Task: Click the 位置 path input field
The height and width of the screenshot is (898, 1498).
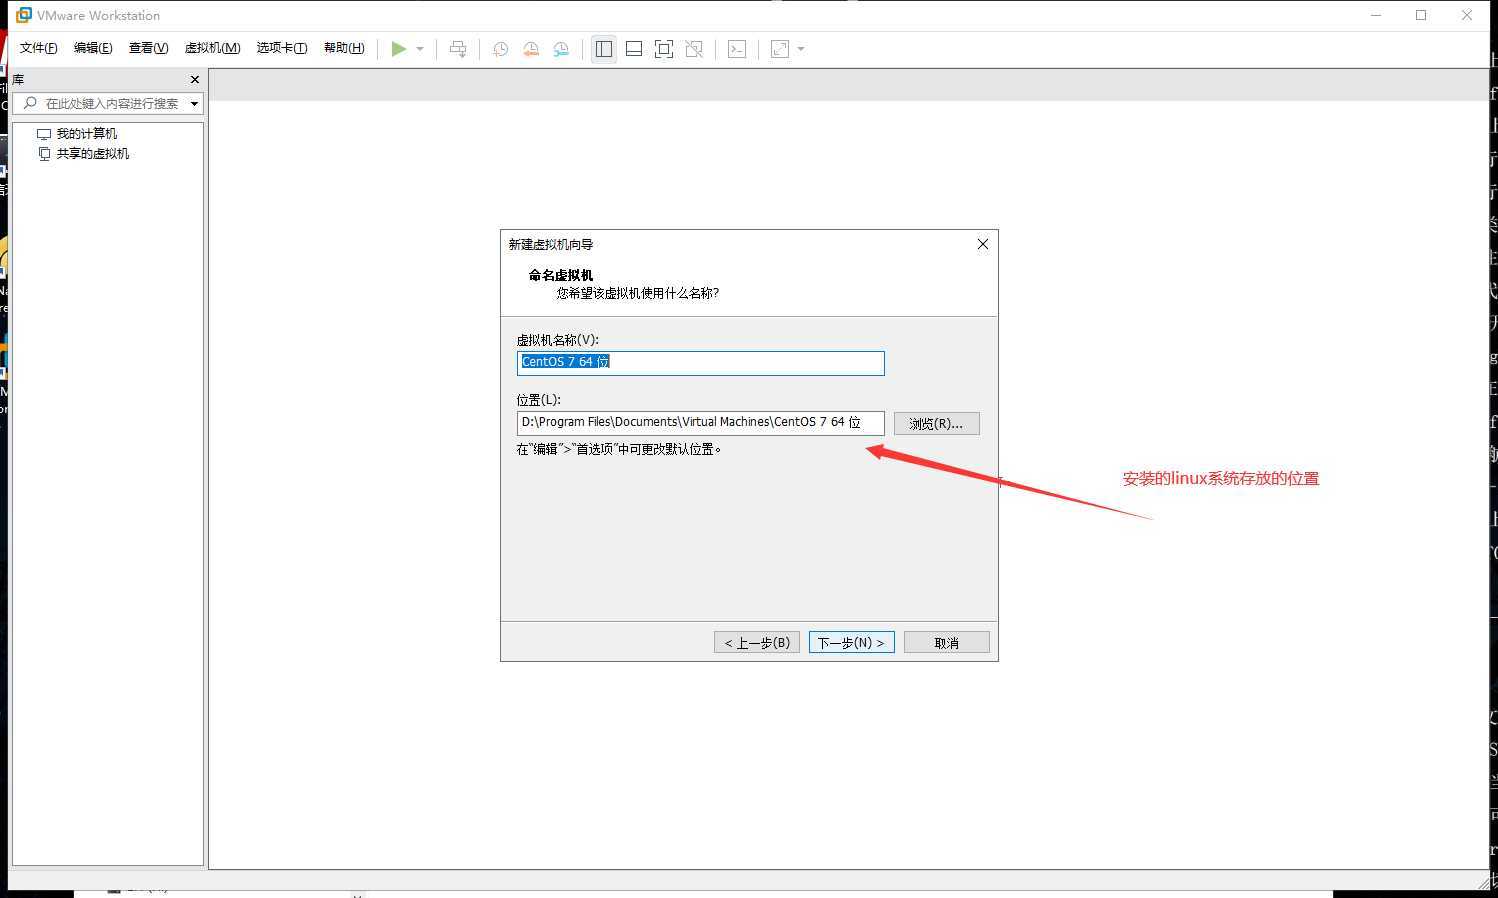Action: (x=701, y=423)
